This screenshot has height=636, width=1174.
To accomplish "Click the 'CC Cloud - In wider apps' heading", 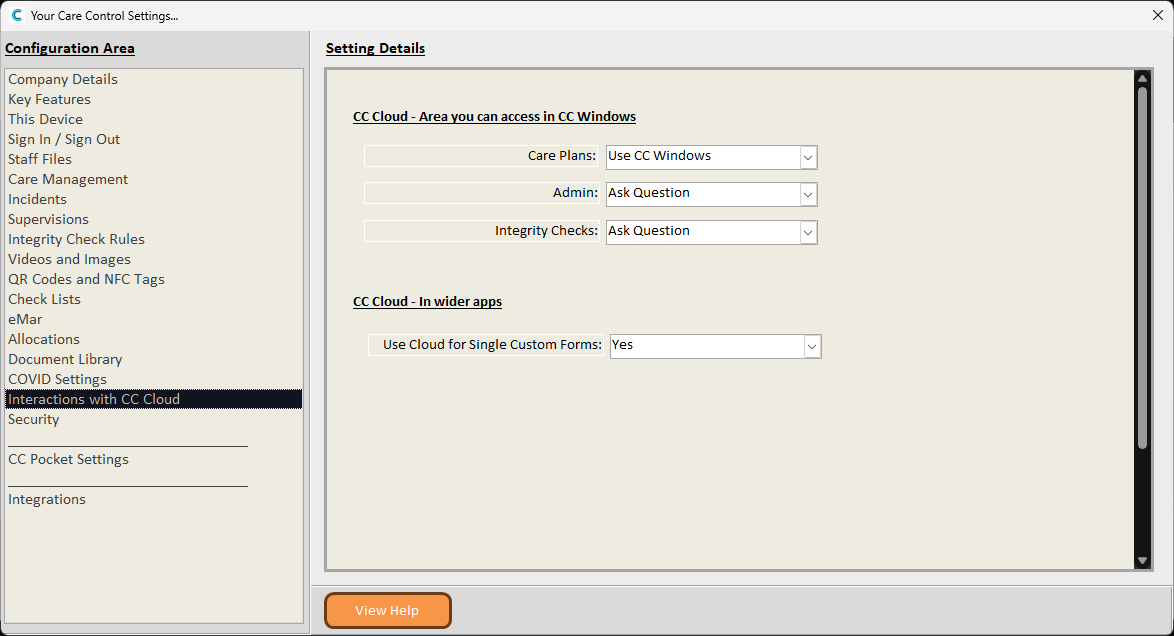I will click(428, 302).
